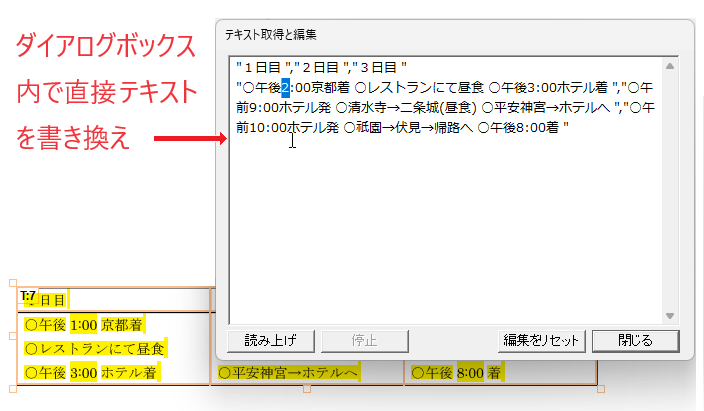Click the bottom-right selection handle of table
Image resolution: width=704 pixels, height=411 pixels.
[601, 389]
